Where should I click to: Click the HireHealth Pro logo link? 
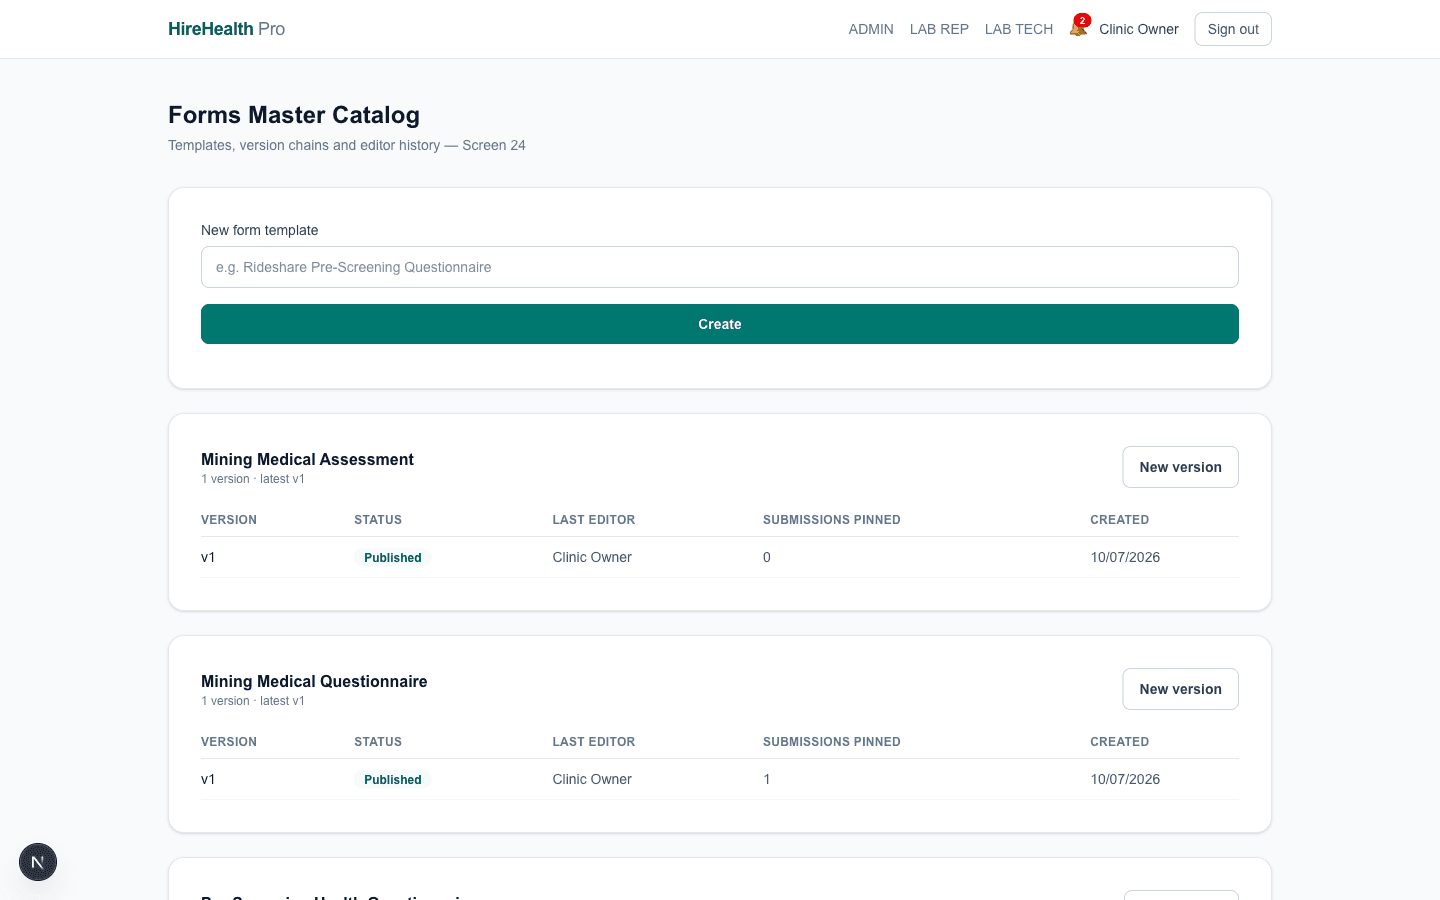tap(227, 29)
